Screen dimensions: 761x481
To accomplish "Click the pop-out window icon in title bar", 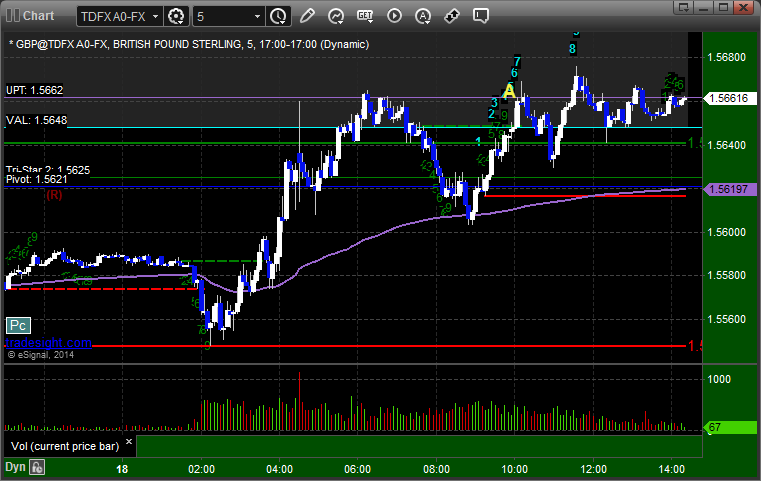I will tap(684, 7).
